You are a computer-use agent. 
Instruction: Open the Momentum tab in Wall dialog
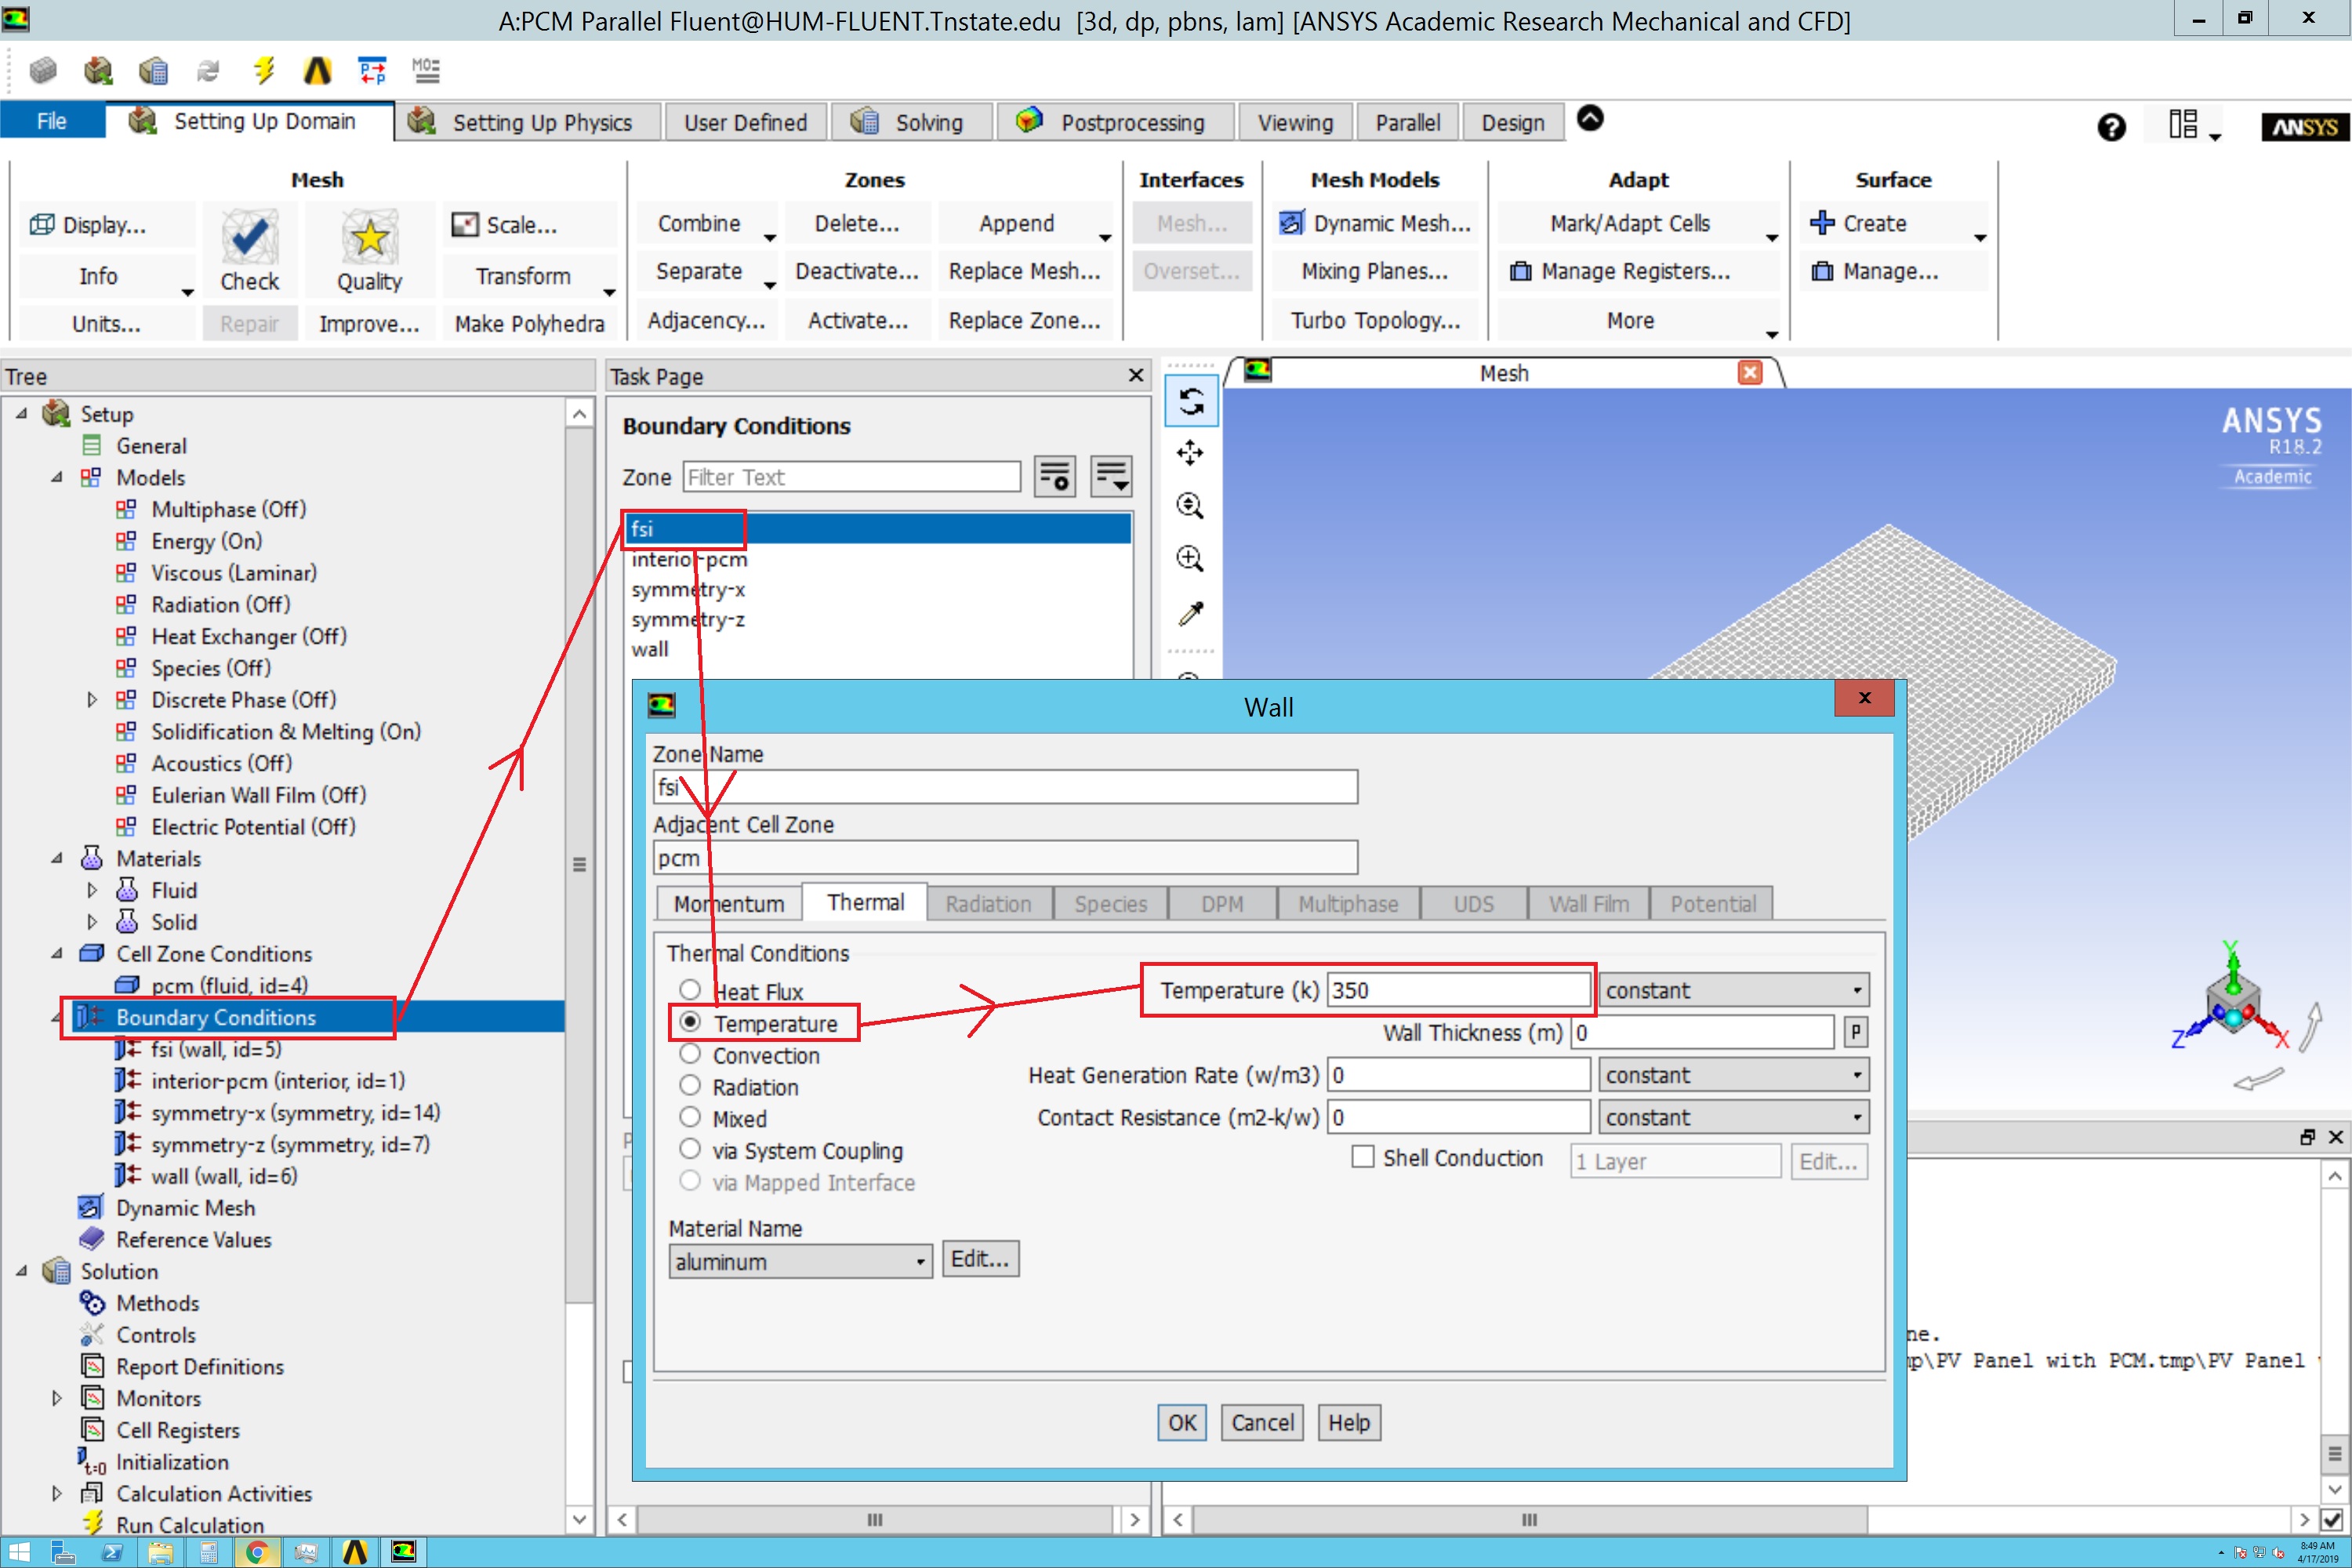pos(728,903)
